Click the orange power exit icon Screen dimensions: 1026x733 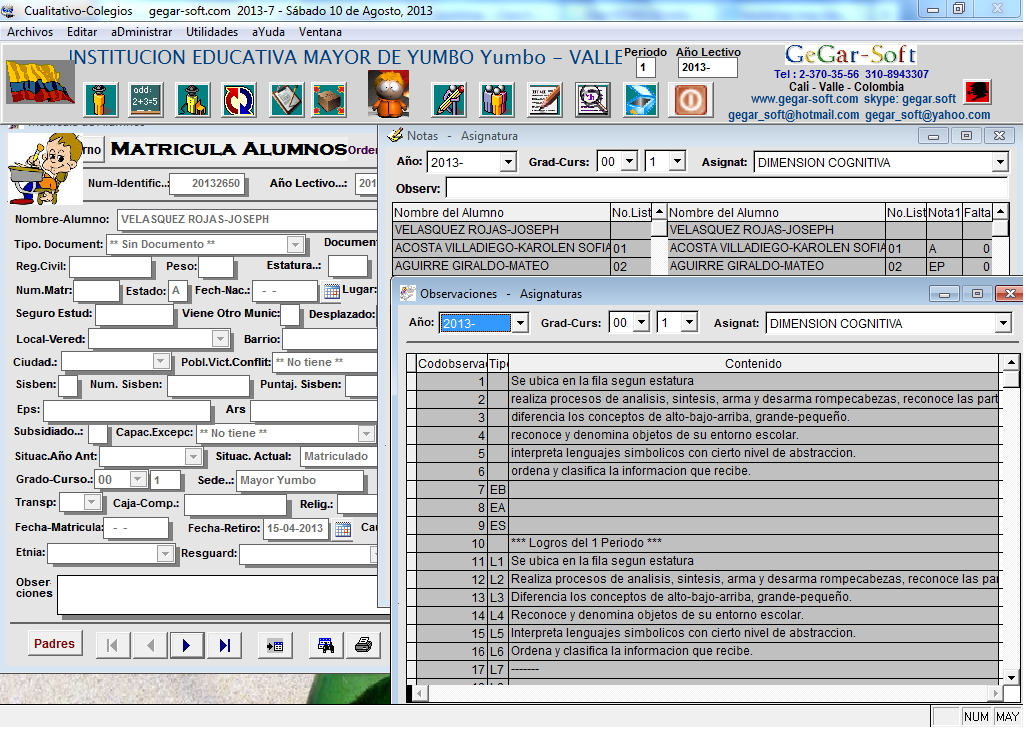click(691, 100)
